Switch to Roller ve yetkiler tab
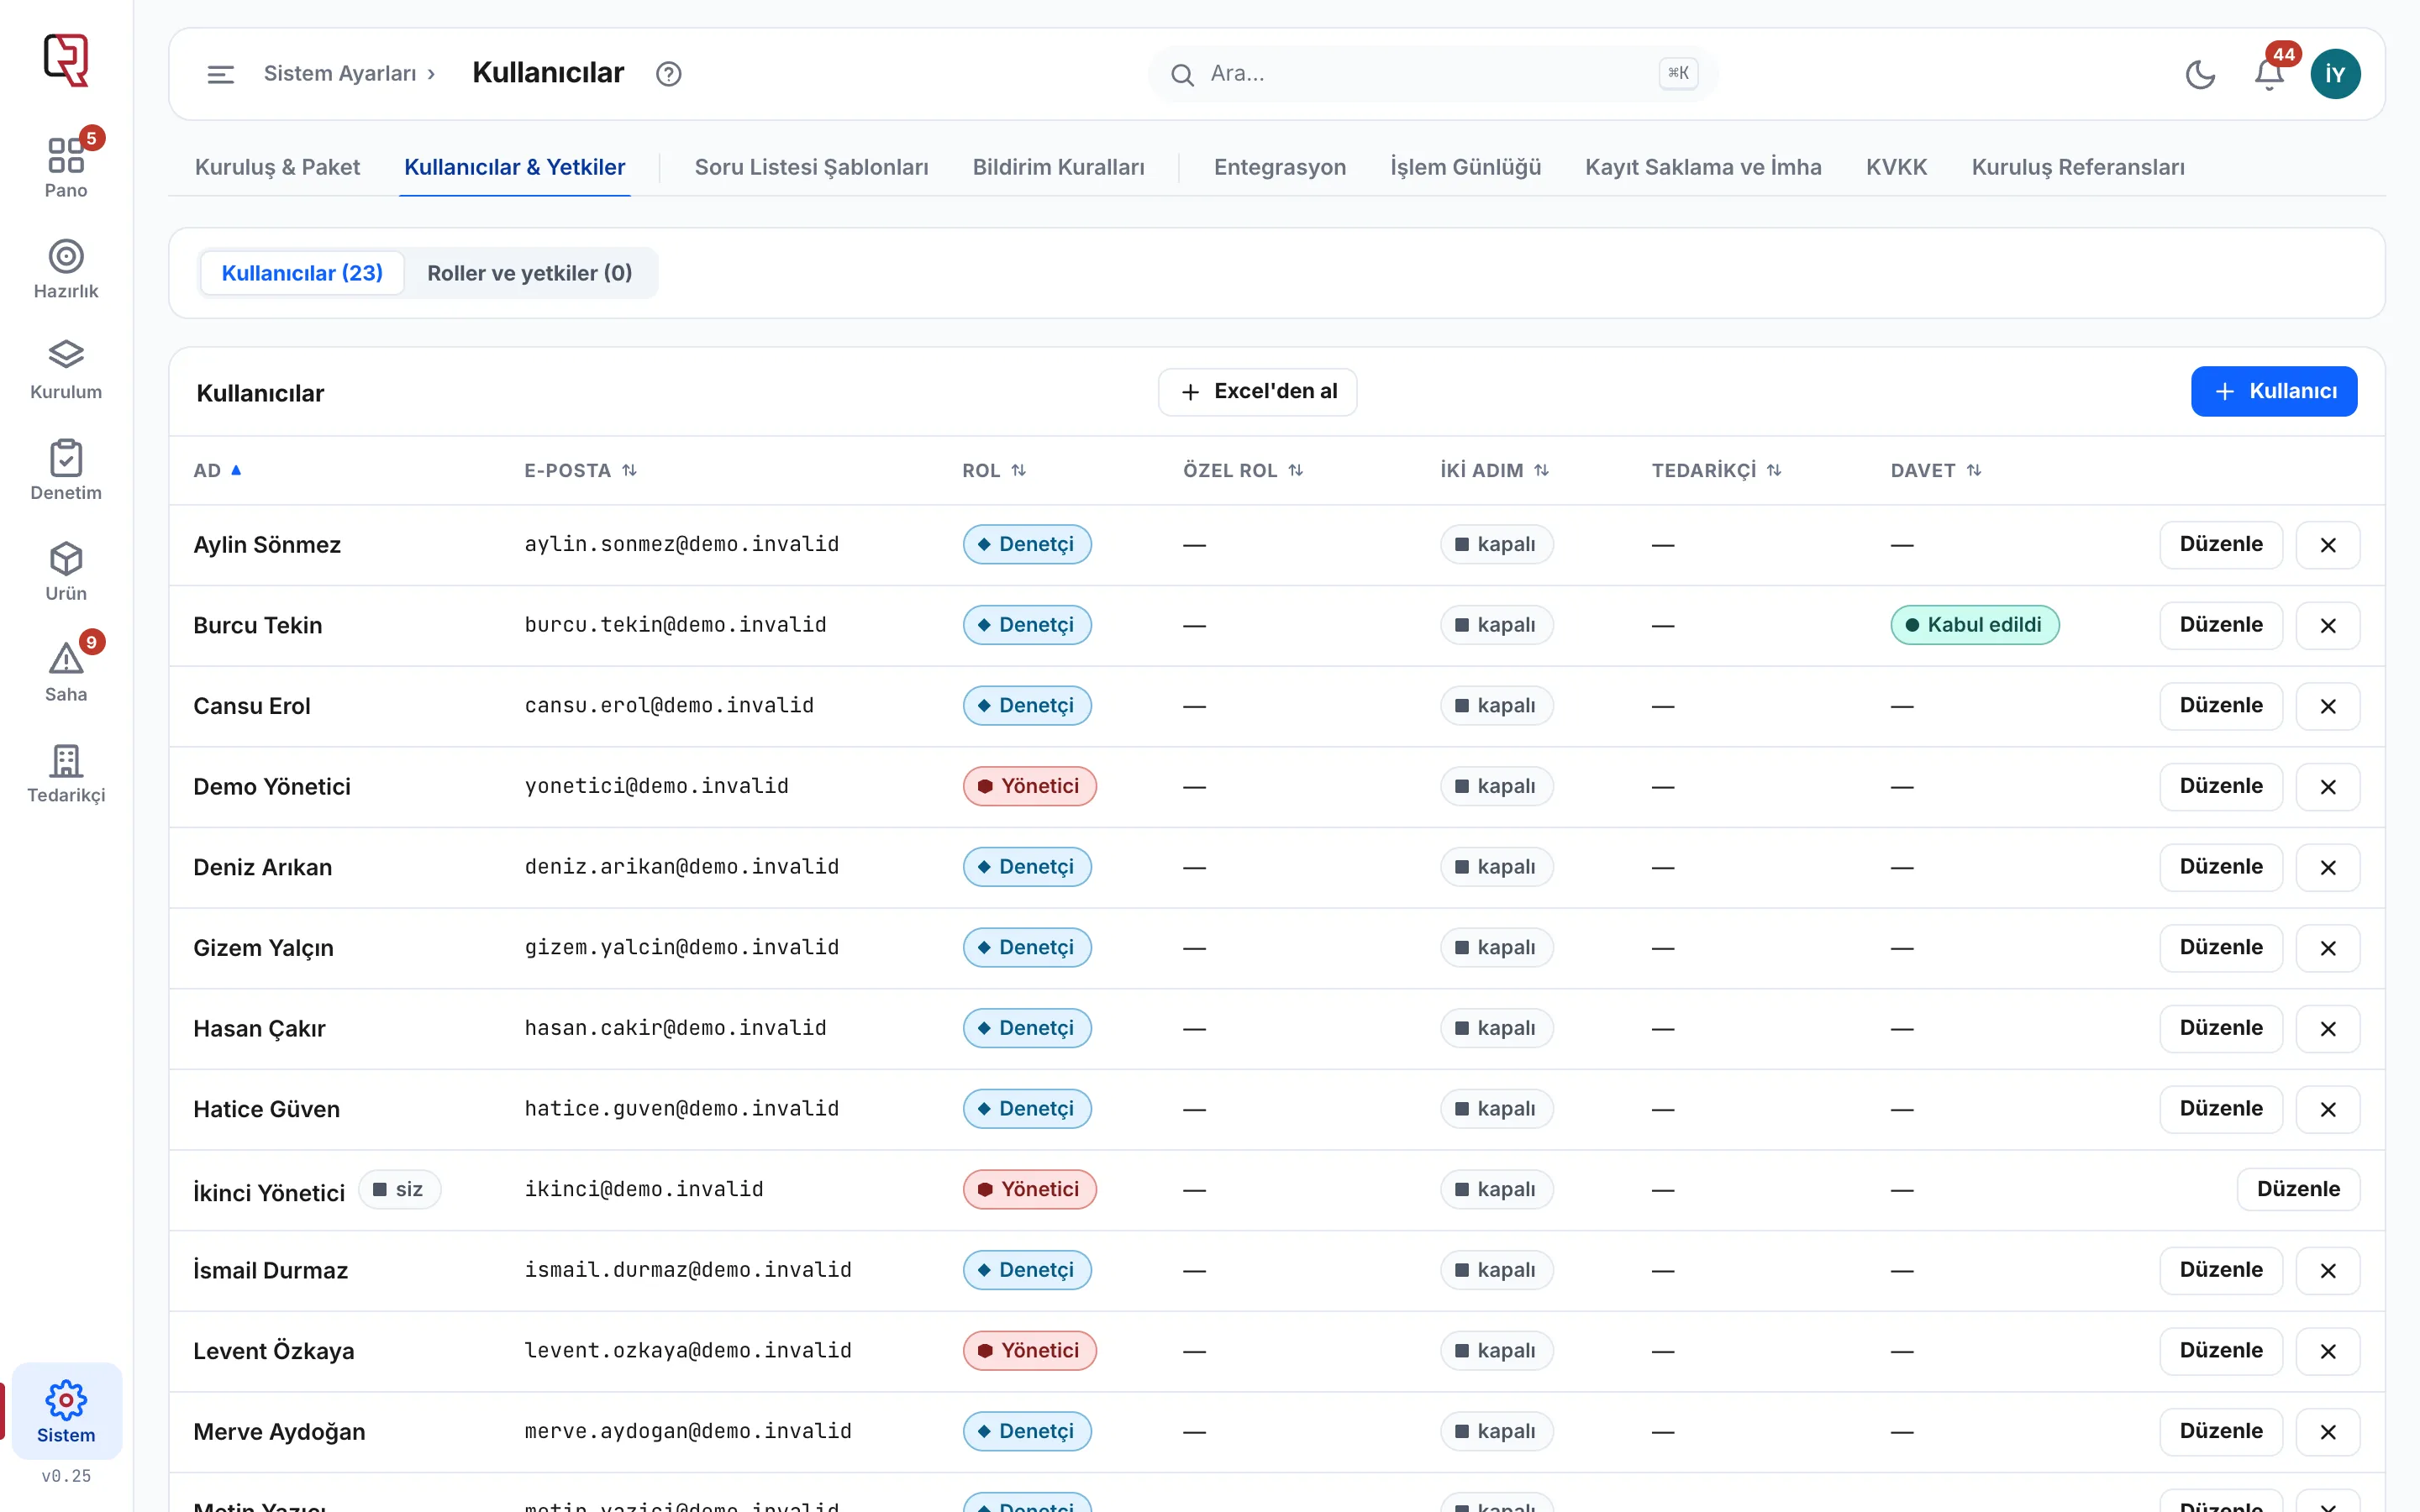 click(x=530, y=273)
